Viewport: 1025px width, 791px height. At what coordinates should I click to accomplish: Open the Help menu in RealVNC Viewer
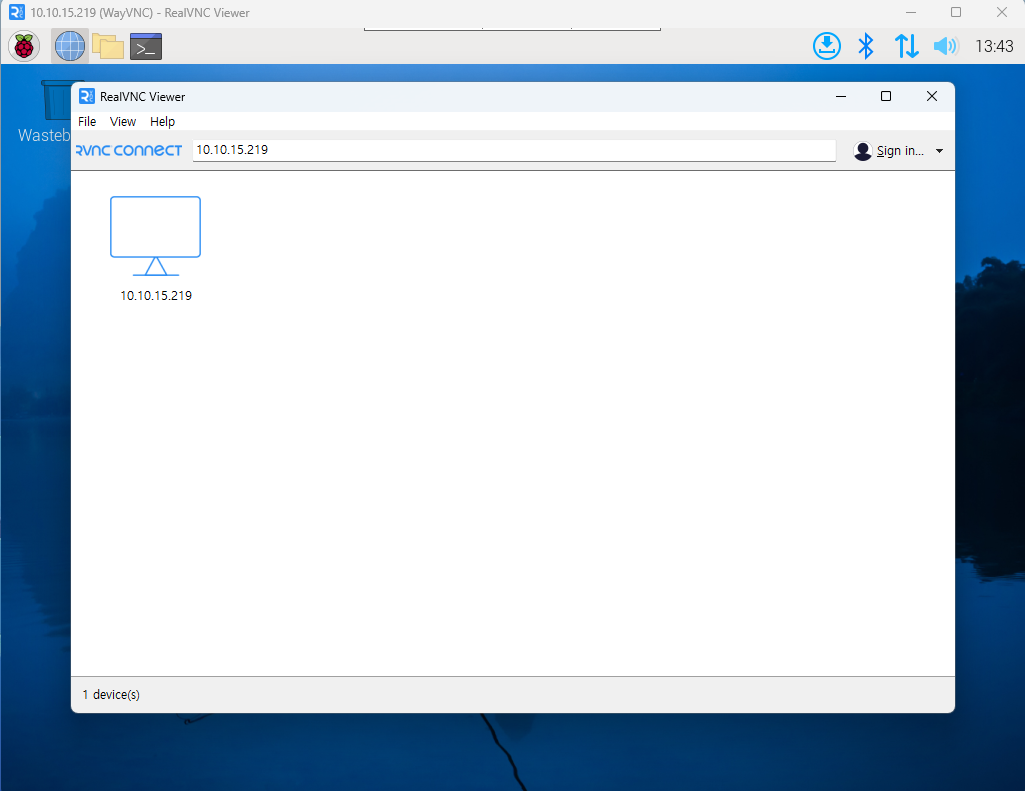tap(162, 122)
